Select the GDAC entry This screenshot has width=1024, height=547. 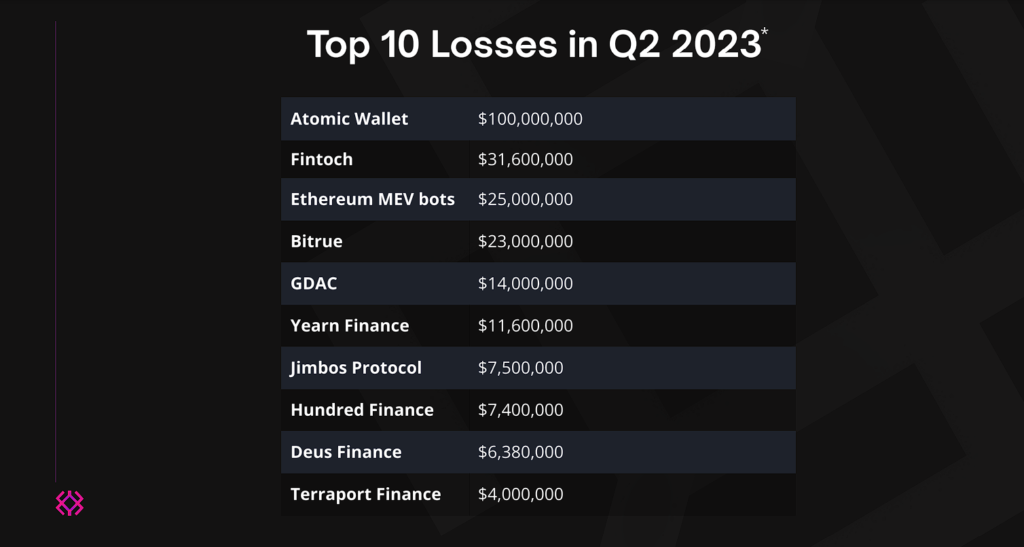pyautogui.click(x=313, y=283)
